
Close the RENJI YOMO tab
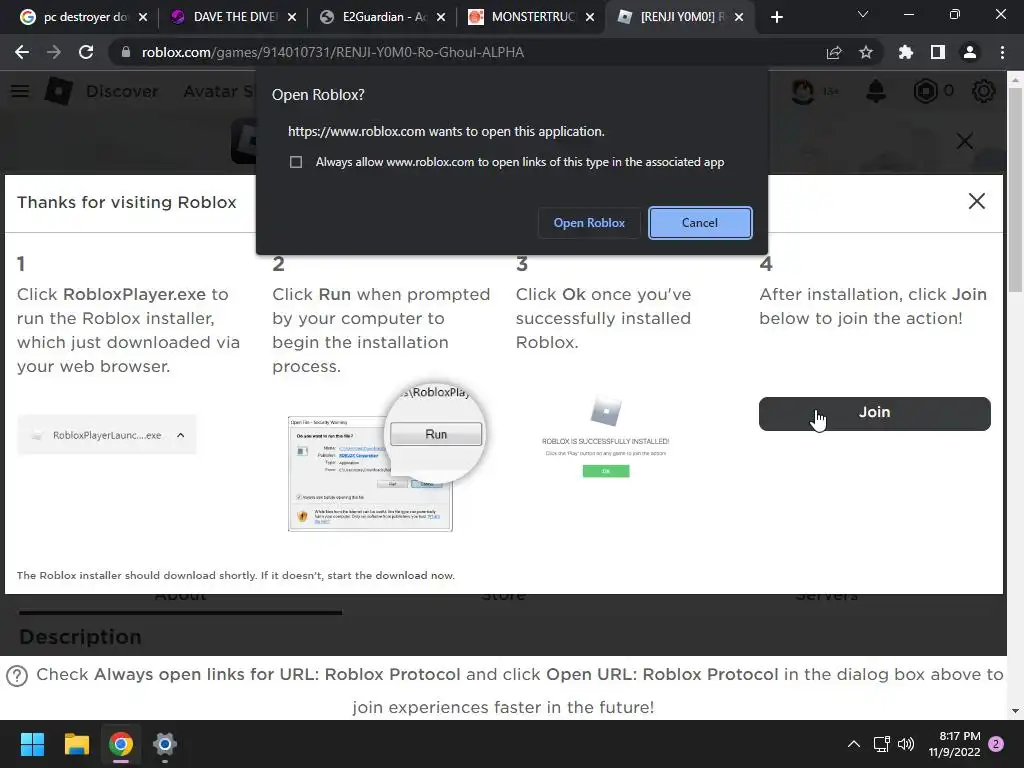(x=739, y=18)
